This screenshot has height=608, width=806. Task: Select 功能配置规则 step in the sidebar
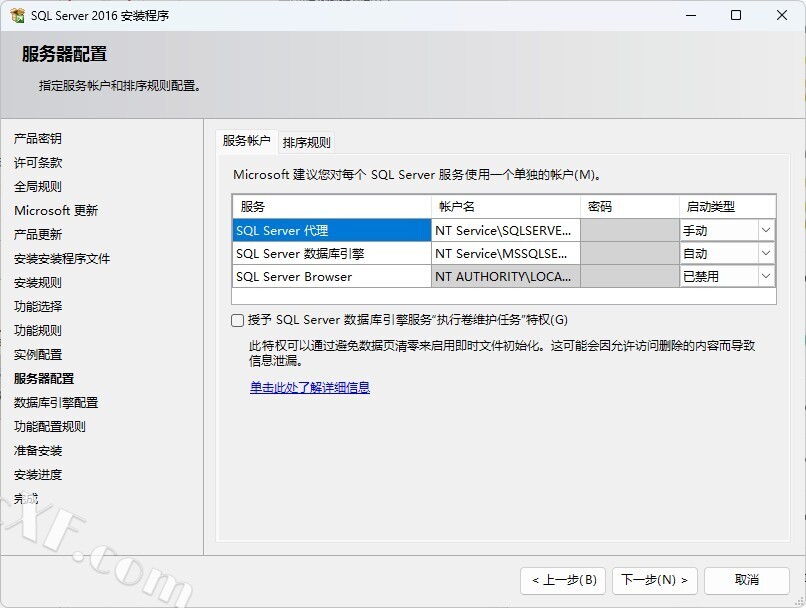tap(50, 427)
